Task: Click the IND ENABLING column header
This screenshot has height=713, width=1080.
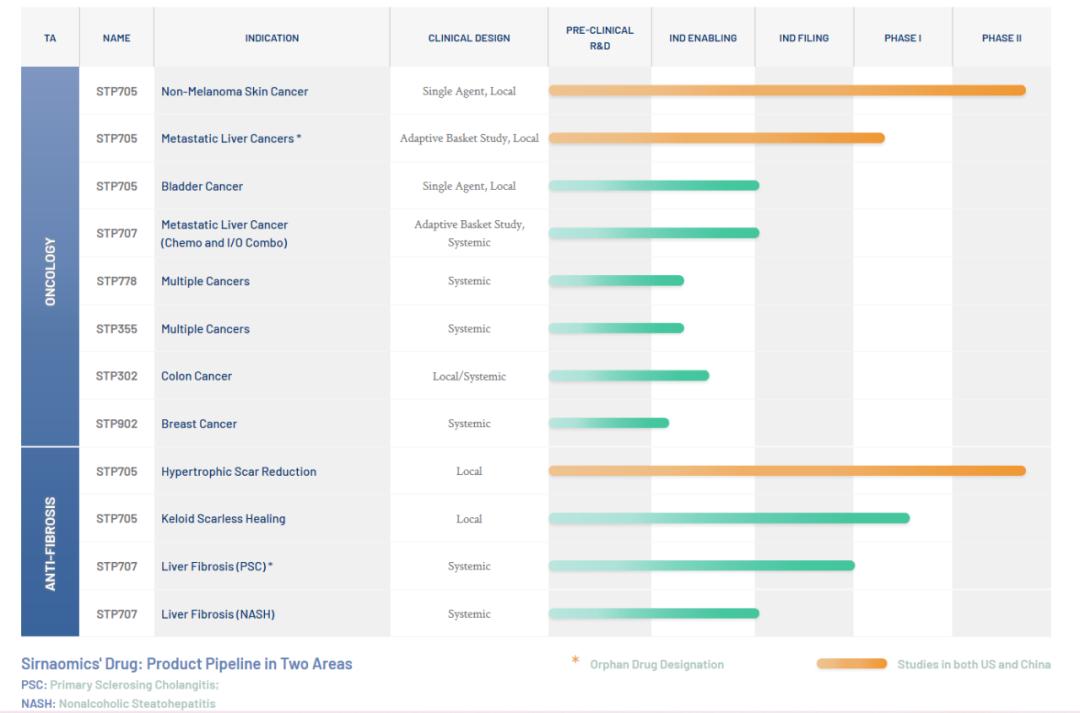Action: click(x=703, y=38)
